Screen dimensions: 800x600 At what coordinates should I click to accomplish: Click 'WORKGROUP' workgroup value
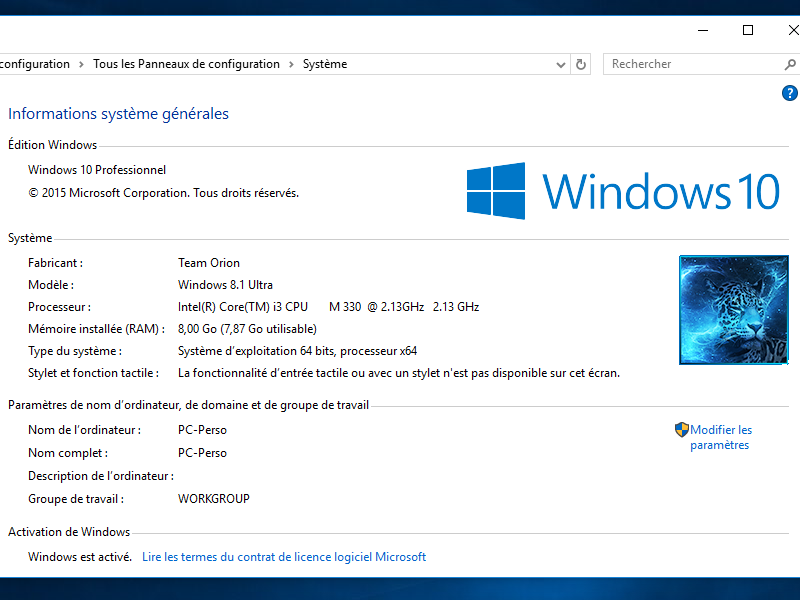213,499
